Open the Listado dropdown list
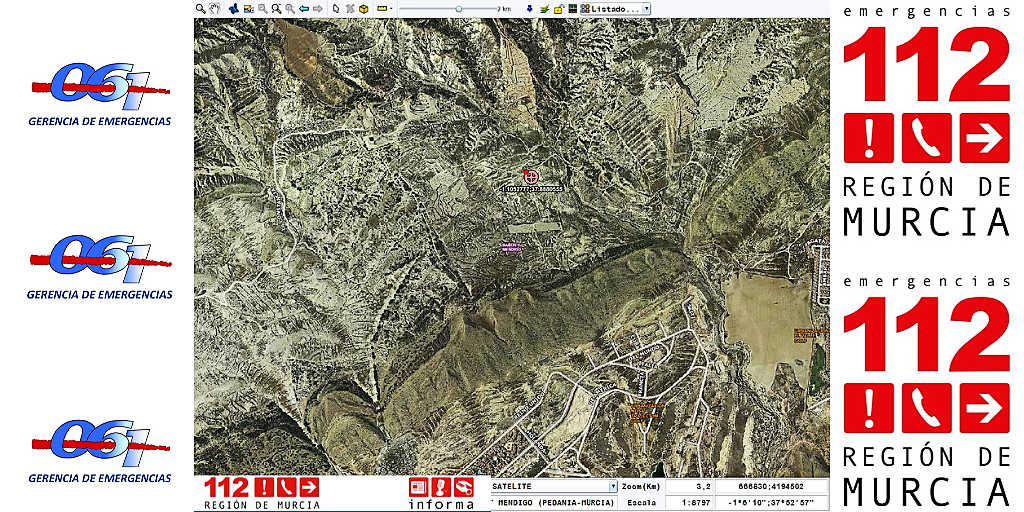 click(615, 8)
